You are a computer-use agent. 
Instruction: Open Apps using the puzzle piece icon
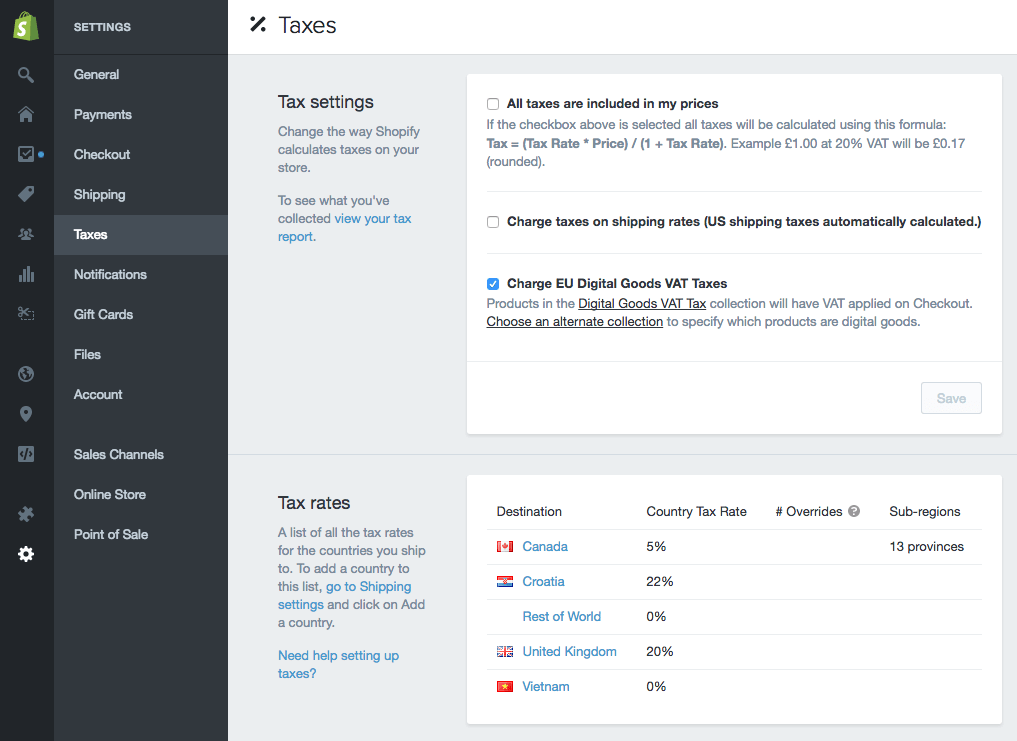coord(26,514)
